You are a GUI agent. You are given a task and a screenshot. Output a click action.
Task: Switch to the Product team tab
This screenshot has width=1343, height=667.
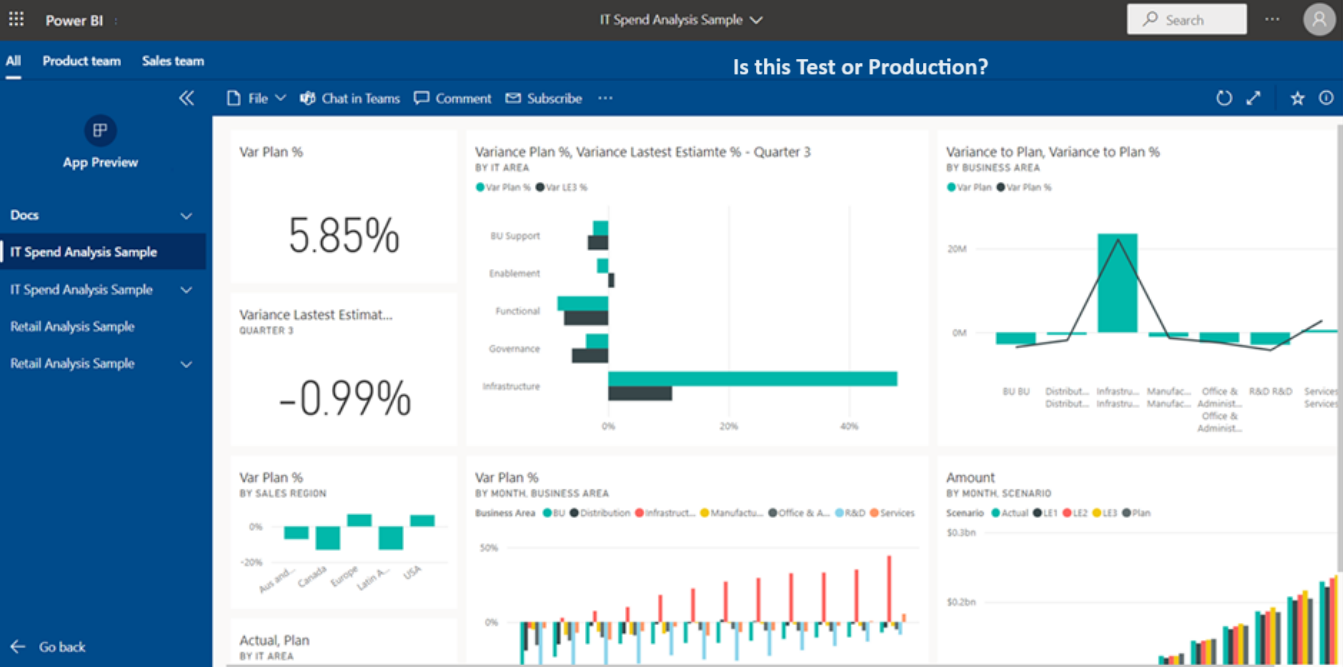(x=81, y=60)
